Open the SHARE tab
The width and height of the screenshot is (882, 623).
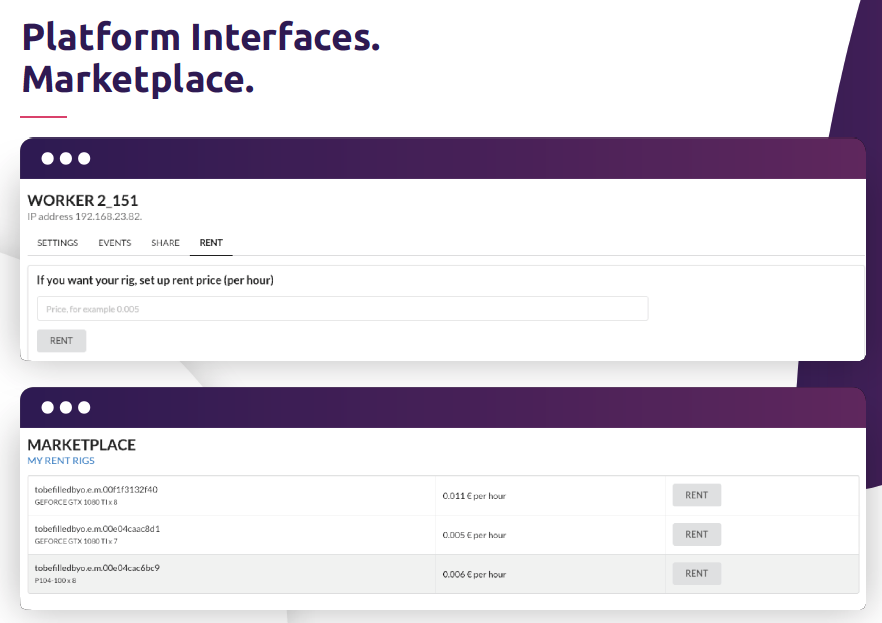click(x=165, y=243)
